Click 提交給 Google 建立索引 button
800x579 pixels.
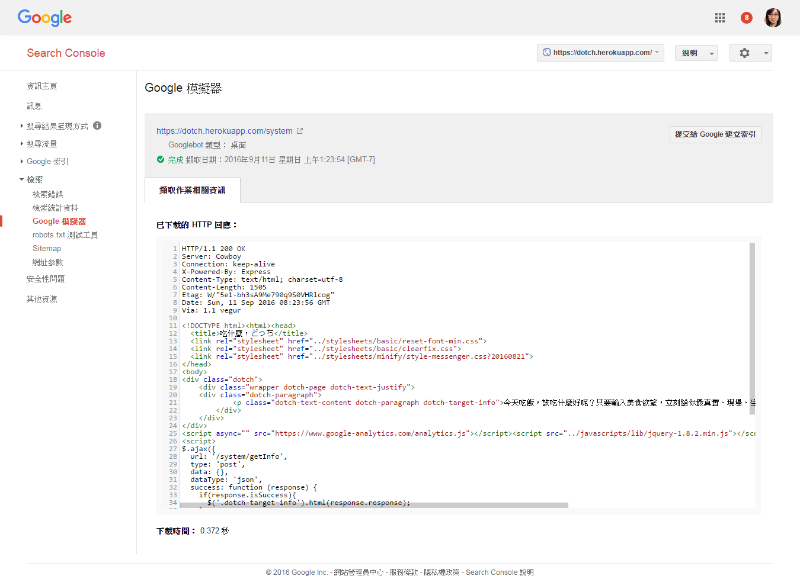[x=715, y=135]
